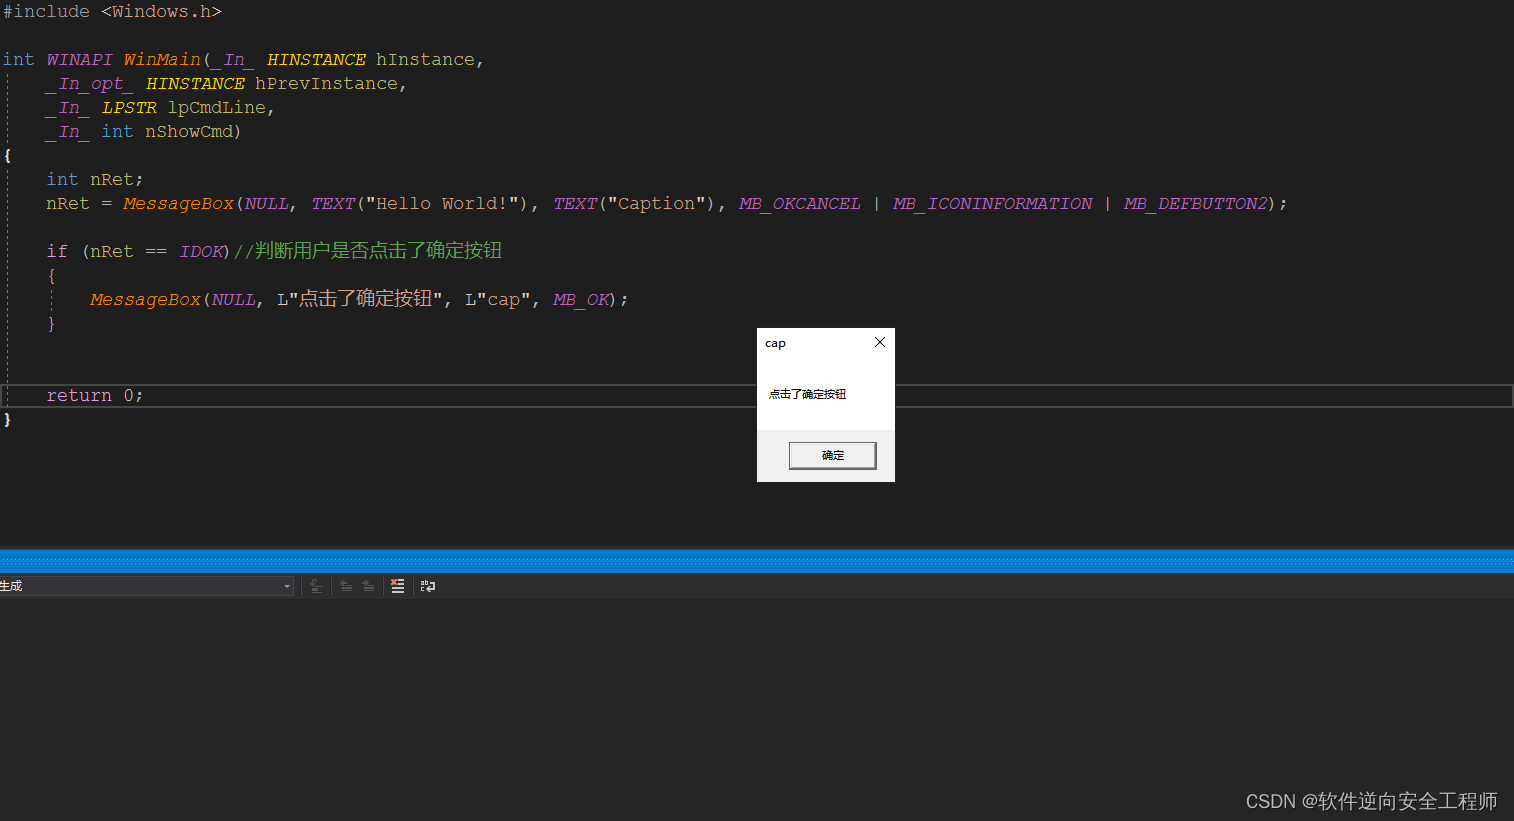Click the jump to message icon on toolbar
The height and width of the screenshot is (821, 1514).
pyautogui.click(x=316, y=586)
